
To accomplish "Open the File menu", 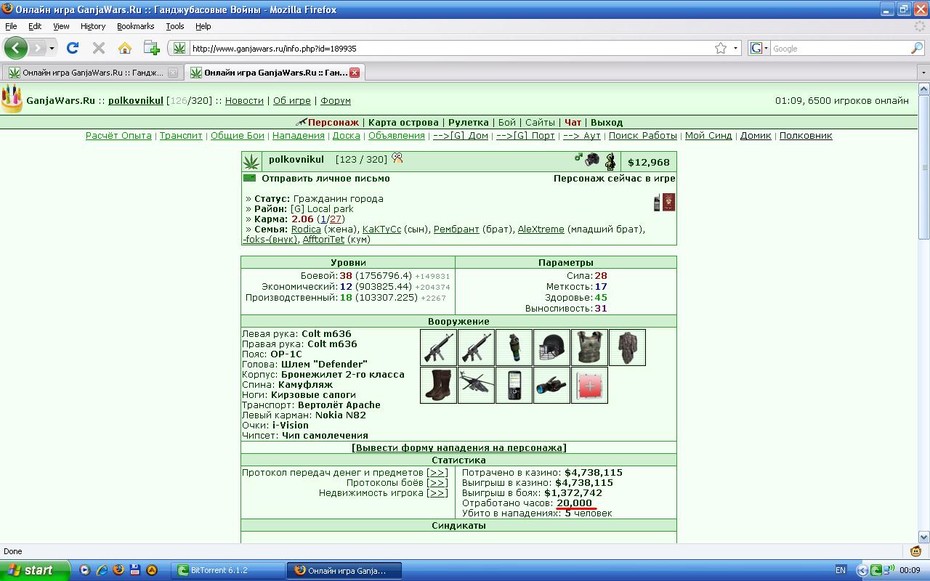I will [x=11, y=26].
